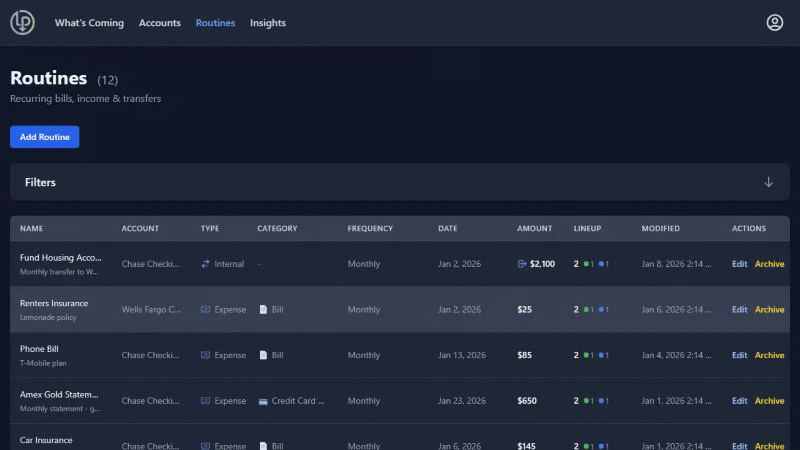This screenshot has width=800, height=450.
Task: Click the Bill icon in the Renters Insurance row
Action: [x=263, y=310]
